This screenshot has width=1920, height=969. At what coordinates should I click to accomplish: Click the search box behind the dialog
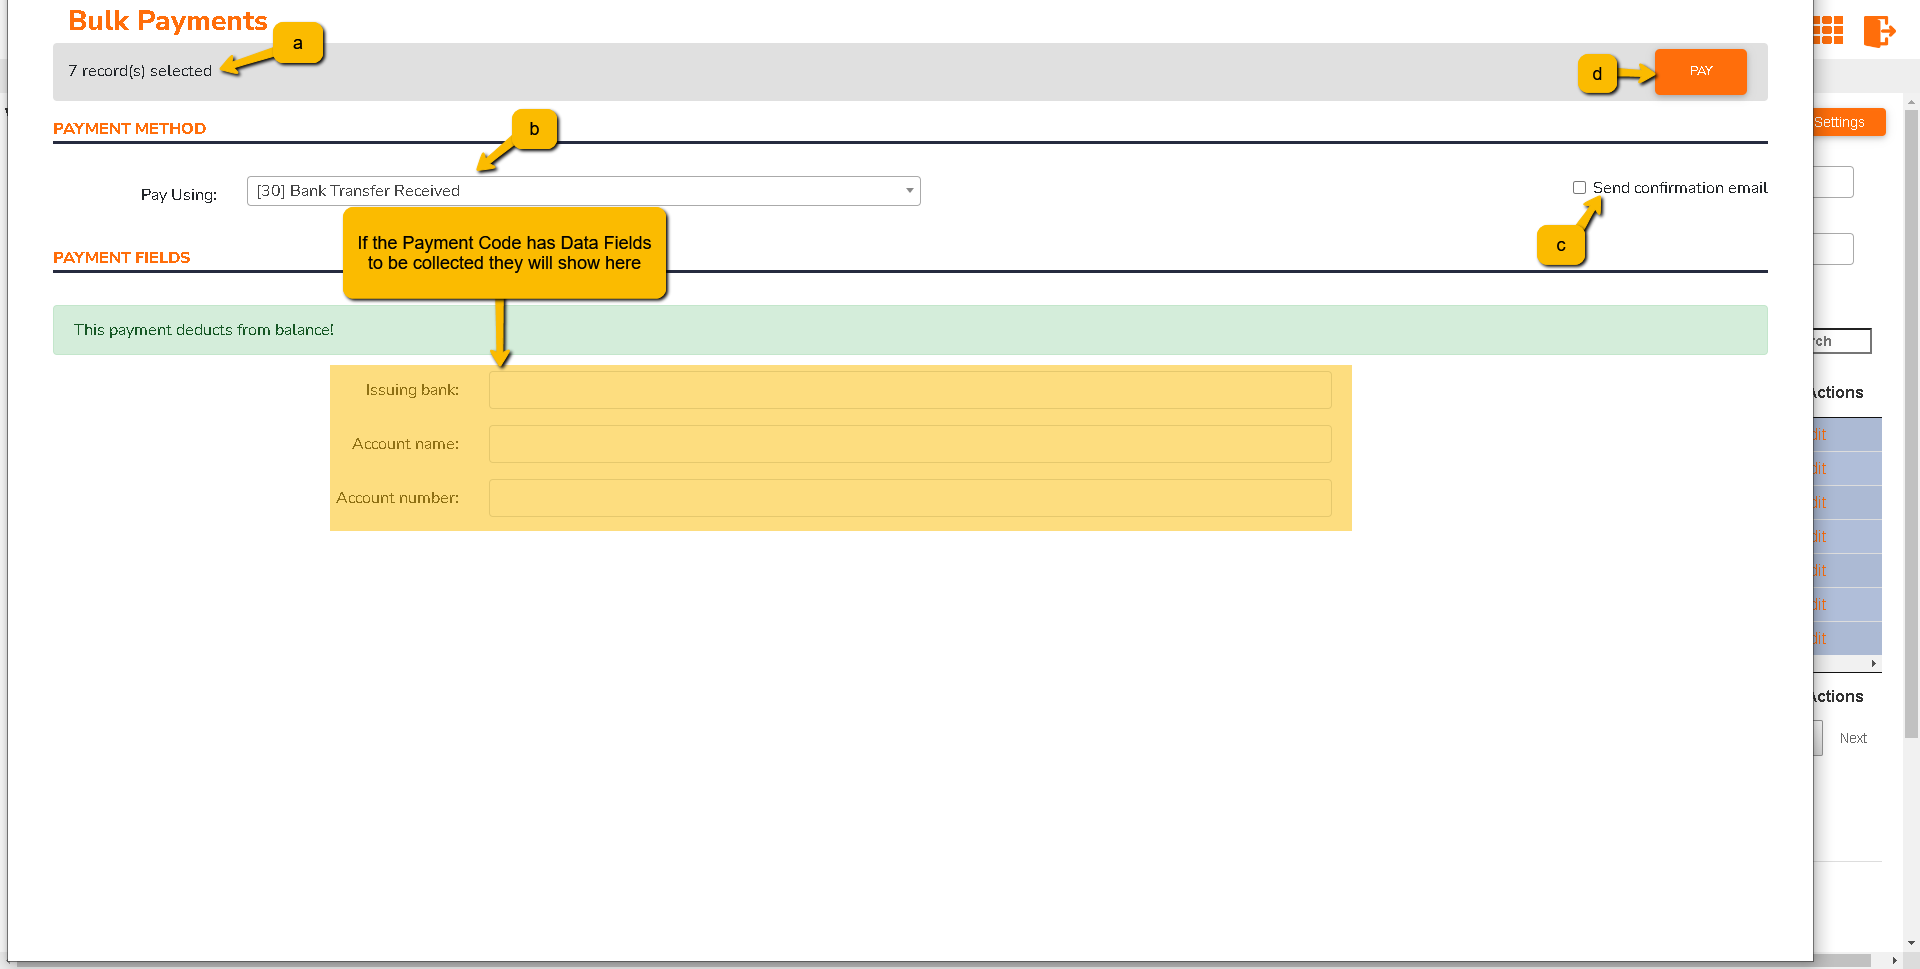pos(1841,341)
